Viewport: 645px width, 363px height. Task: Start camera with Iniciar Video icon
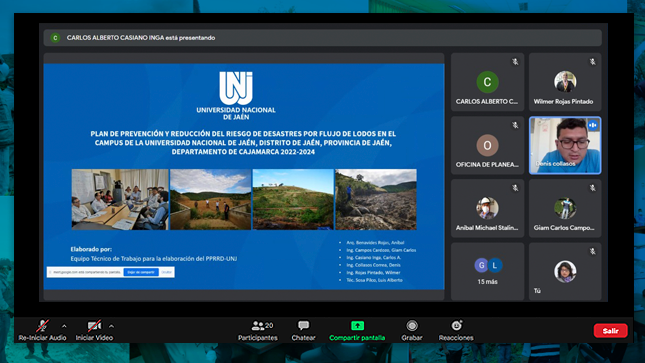point(94,326)
